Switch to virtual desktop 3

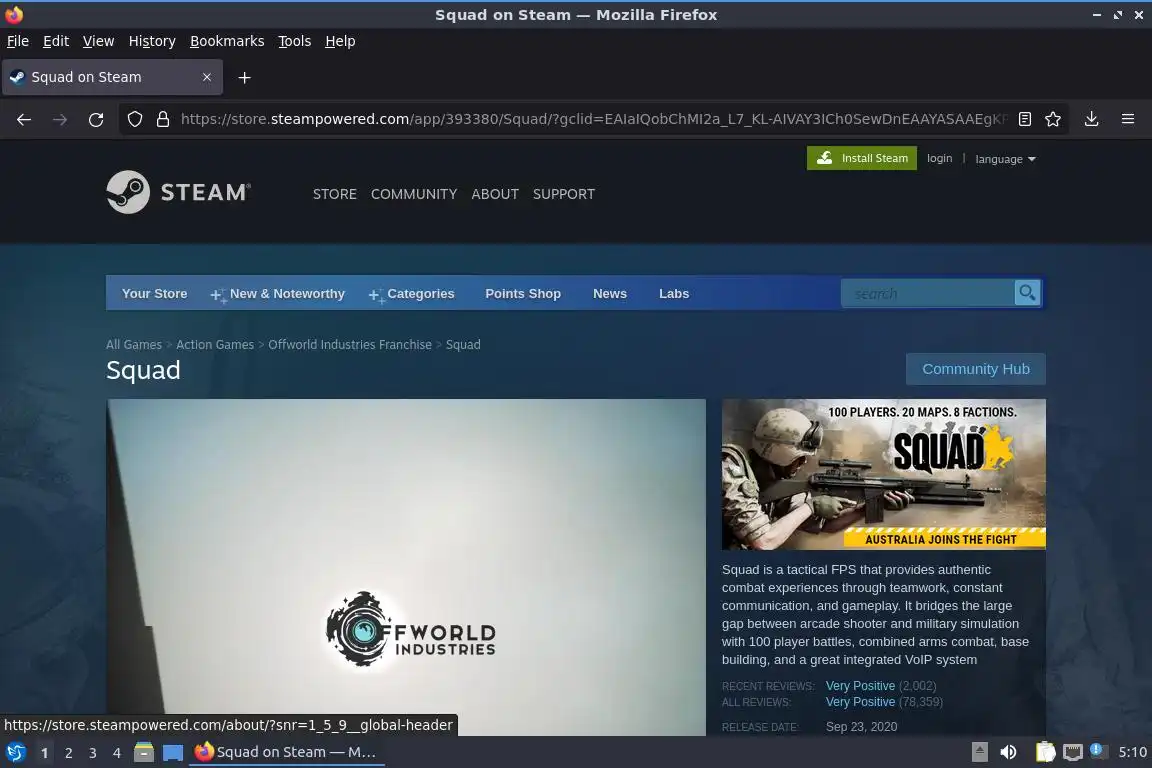click(x=93, y=753)
